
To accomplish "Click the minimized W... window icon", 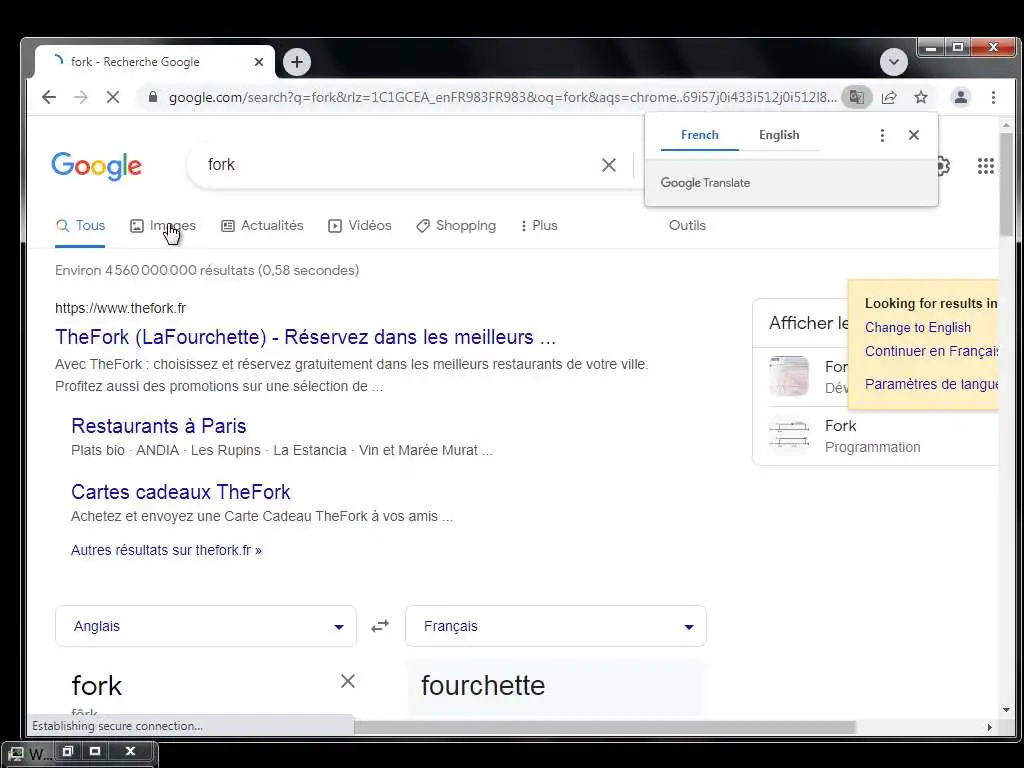I will (16, 754).
